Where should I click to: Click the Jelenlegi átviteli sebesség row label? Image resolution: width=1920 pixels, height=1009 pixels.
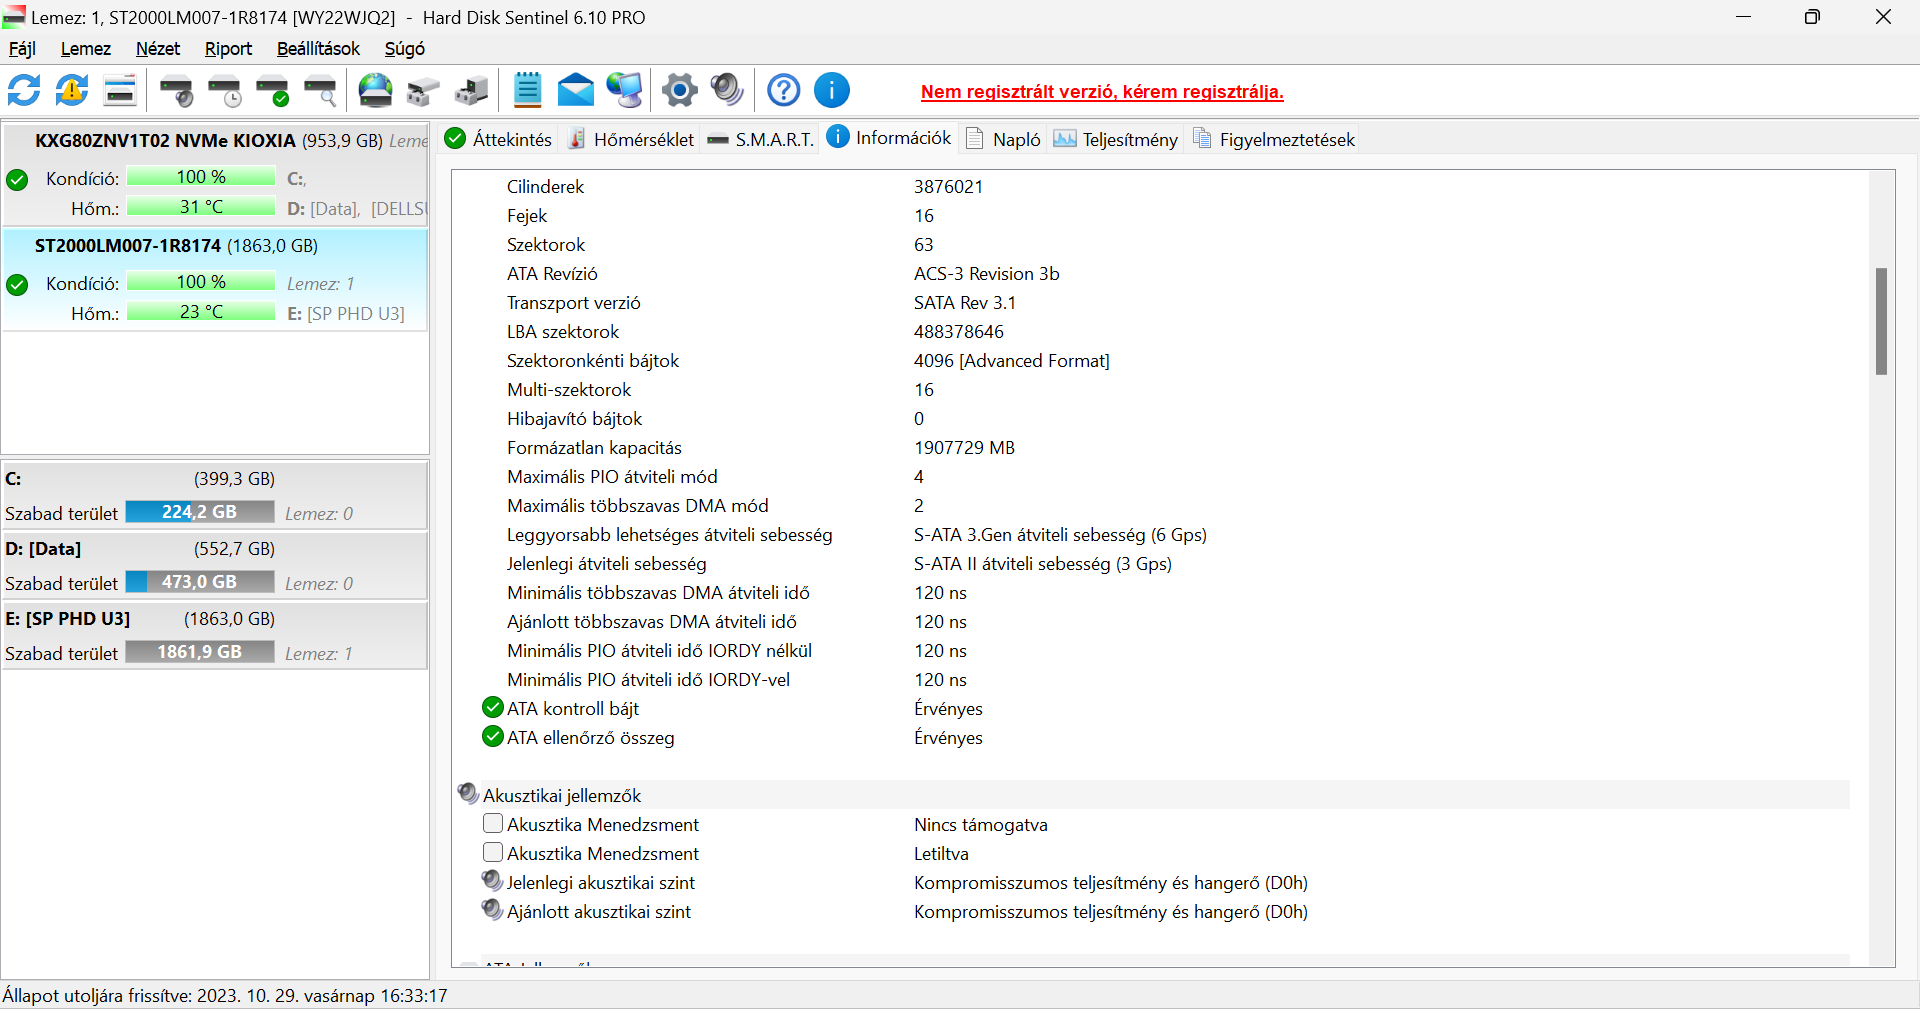(x=606, y=564)
